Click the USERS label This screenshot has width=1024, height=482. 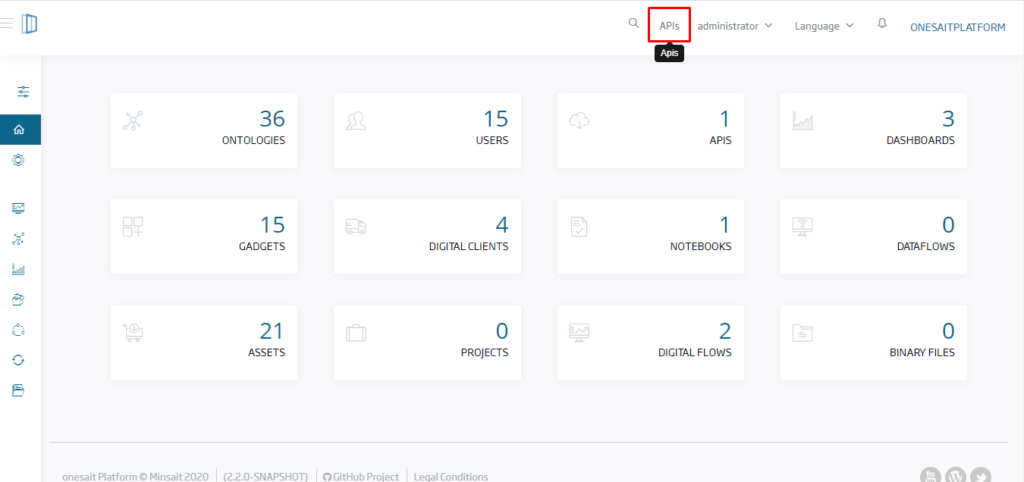tap(492, 140)
